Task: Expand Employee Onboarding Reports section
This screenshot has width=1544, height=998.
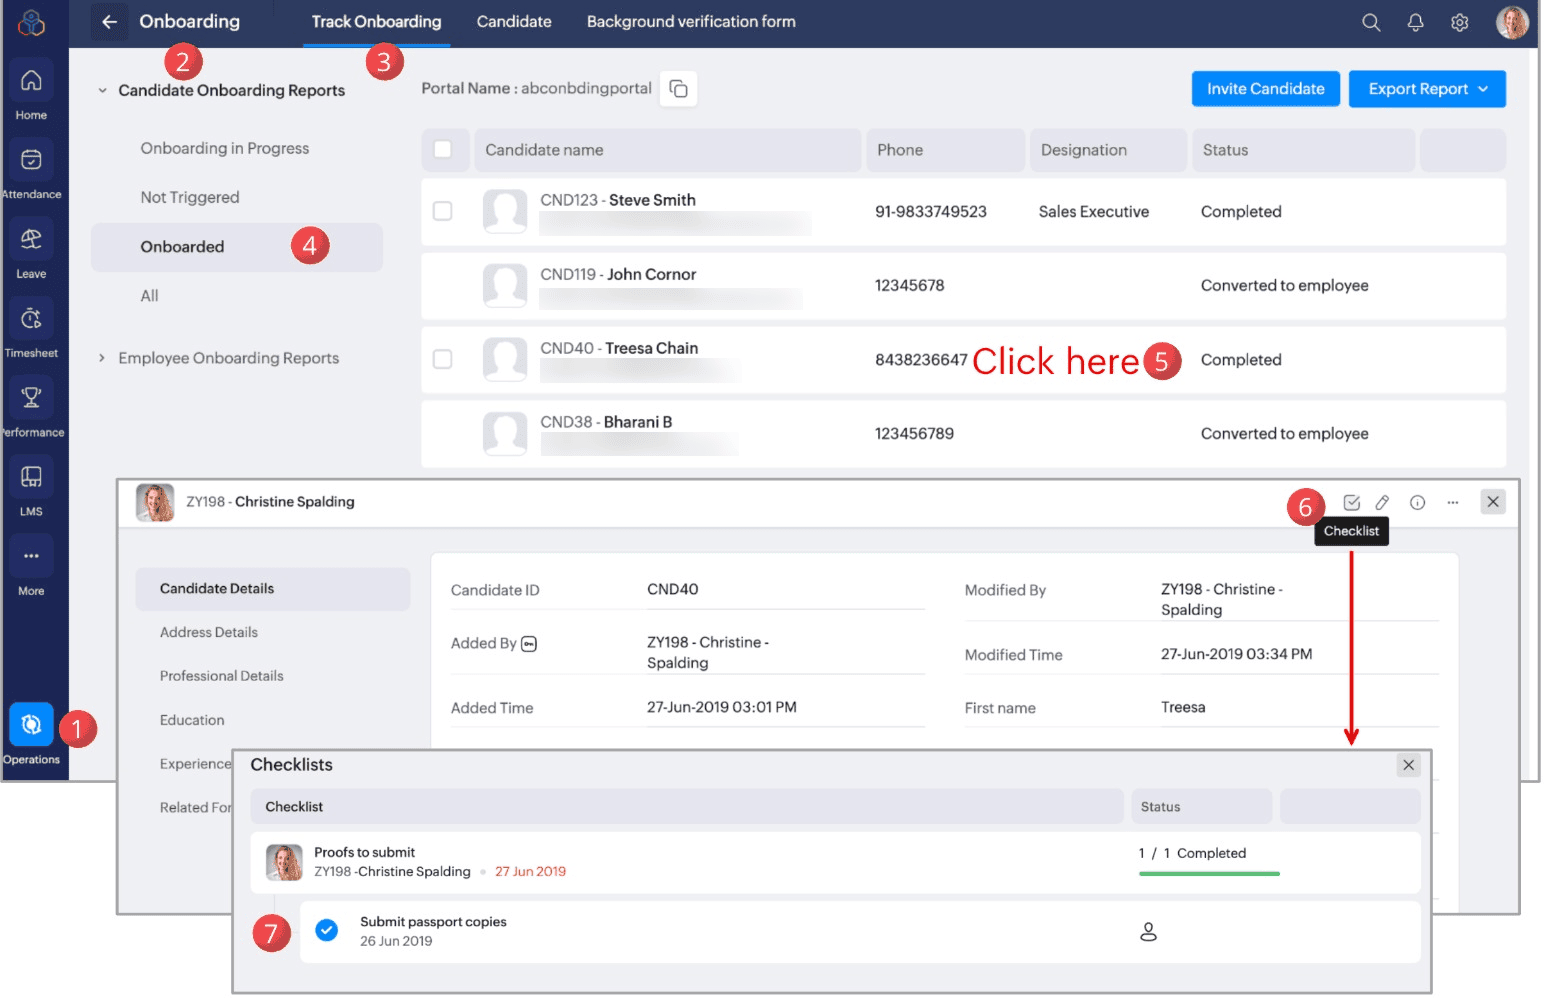Action: tap(102, 358)
